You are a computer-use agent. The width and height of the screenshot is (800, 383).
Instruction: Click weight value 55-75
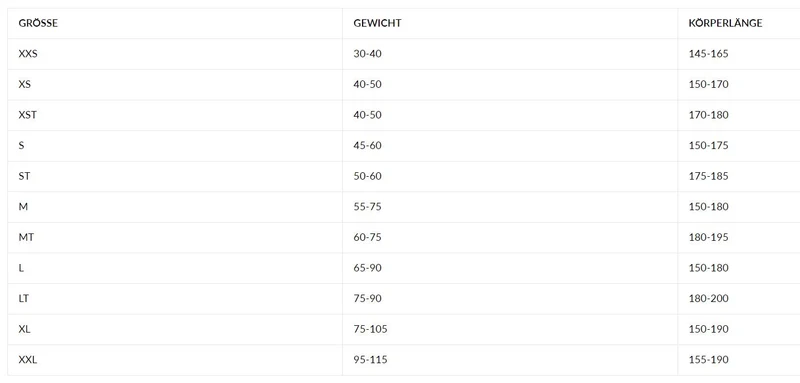[367, 207]
